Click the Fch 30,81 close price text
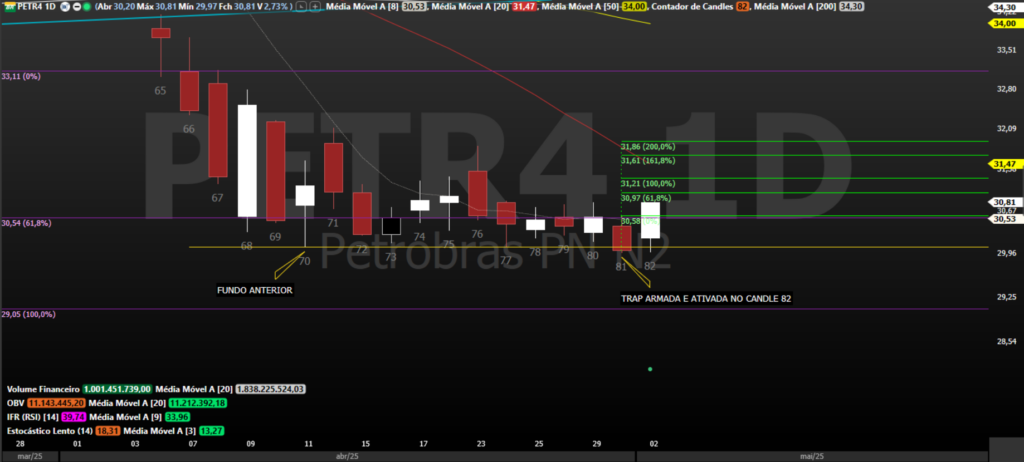 pyautogui.click(x=236, y=7)
